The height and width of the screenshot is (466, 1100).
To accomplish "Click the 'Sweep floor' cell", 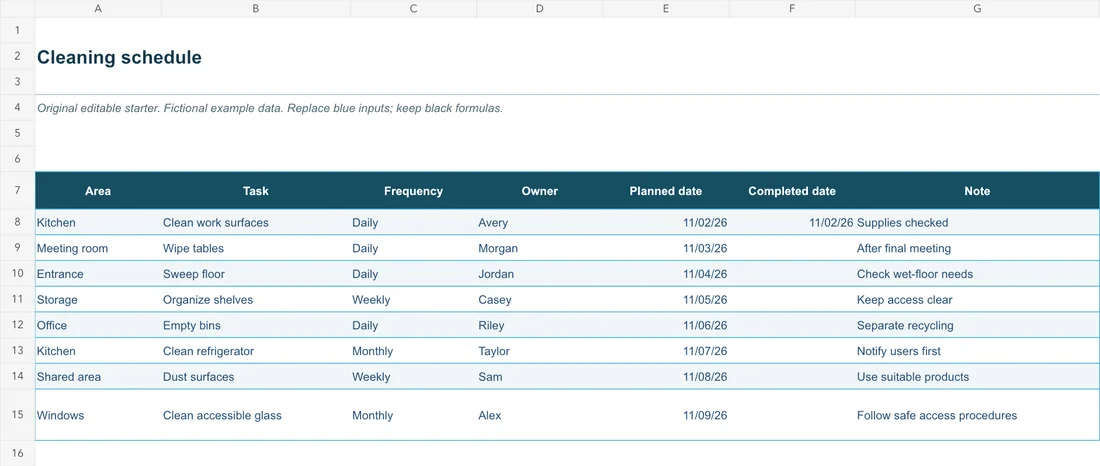I will 255,274.
